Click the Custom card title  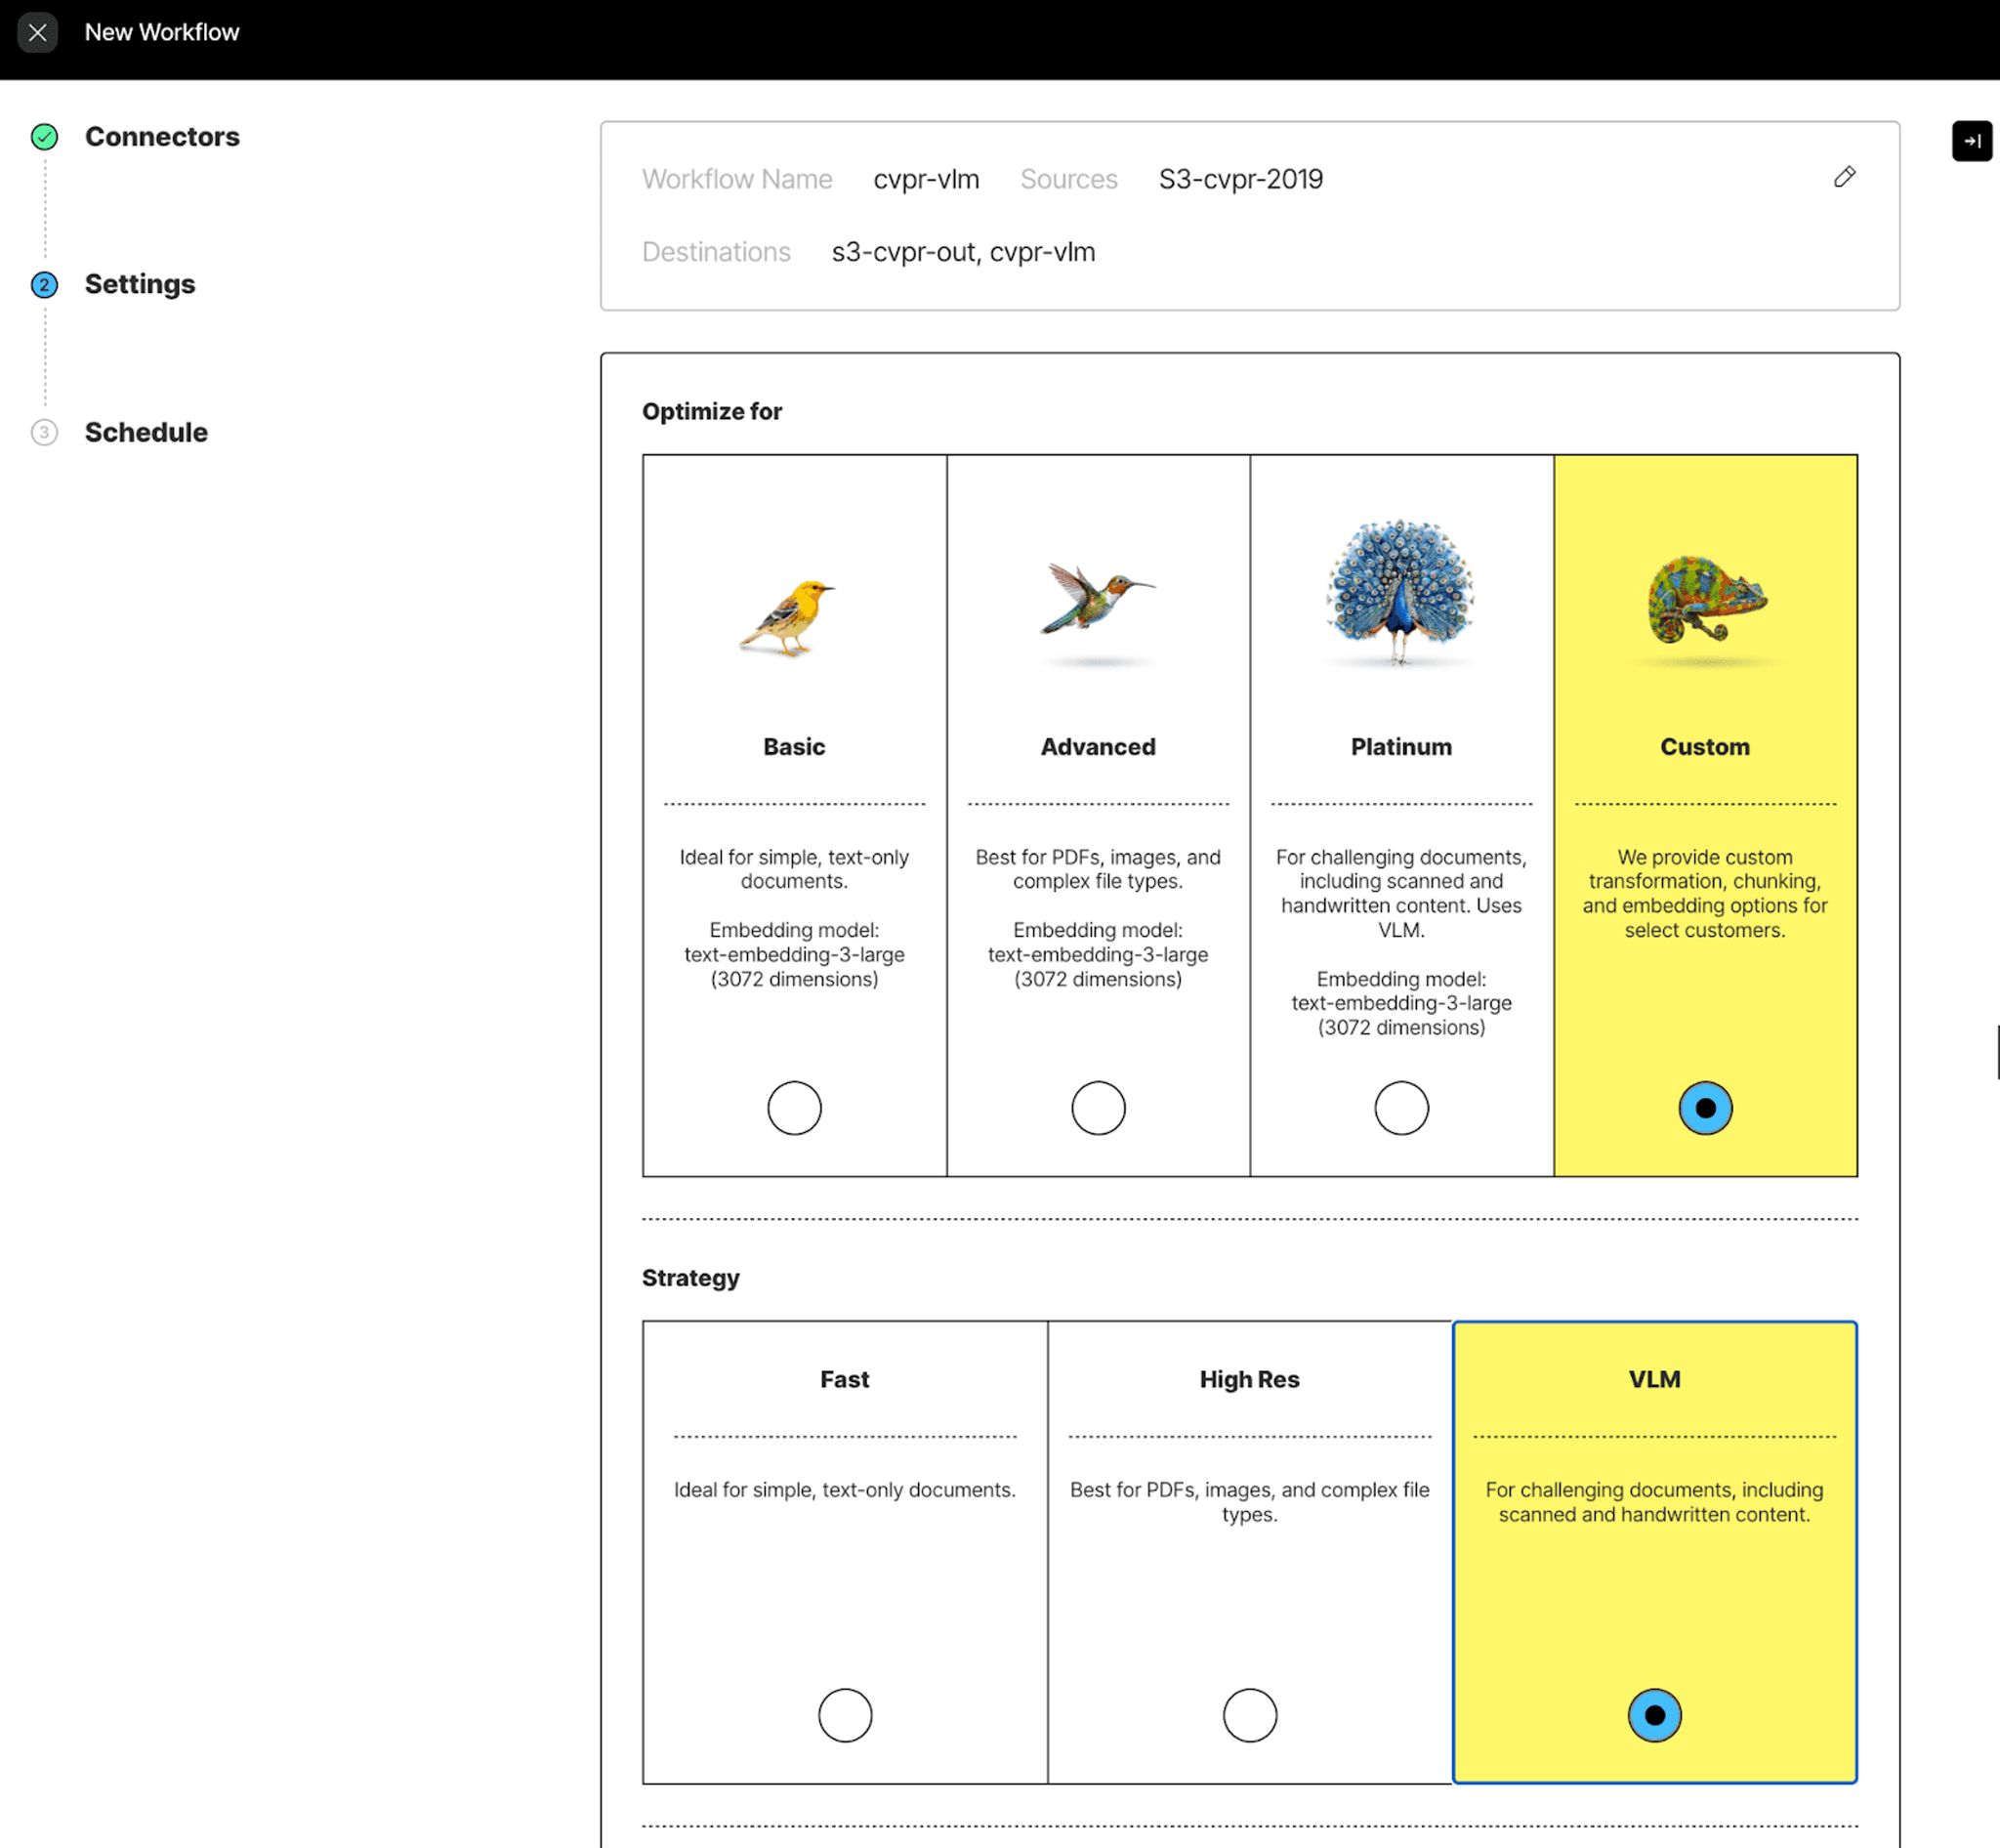(1705, 747)
